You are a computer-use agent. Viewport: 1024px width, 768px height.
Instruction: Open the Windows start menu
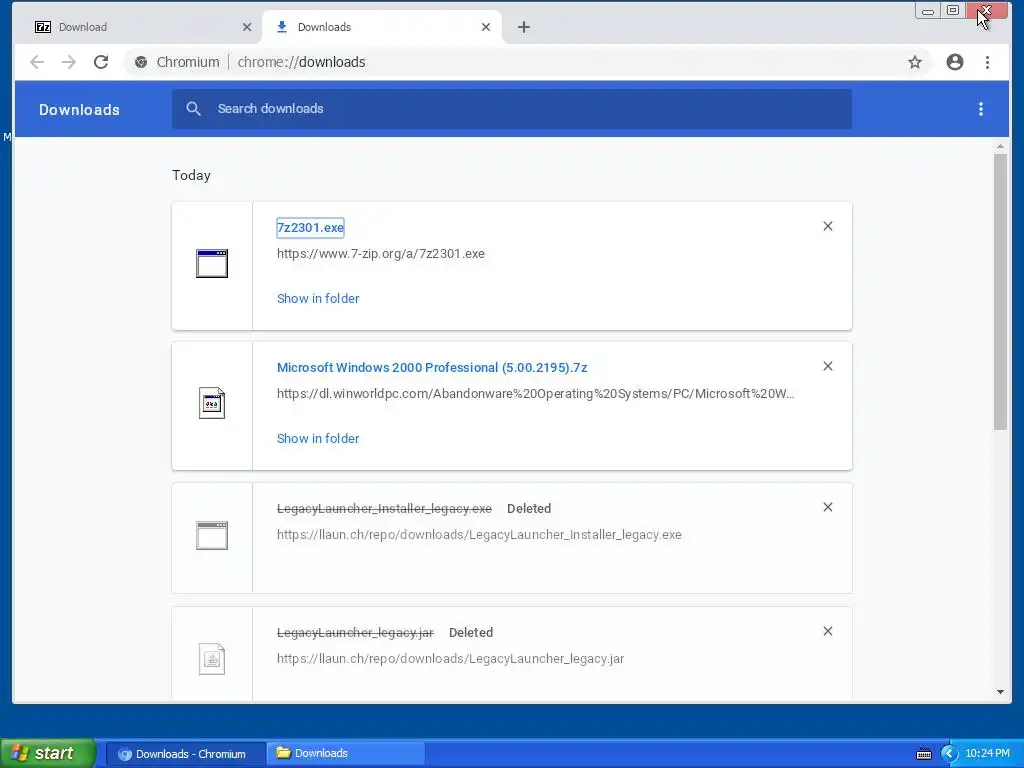point(48,753)
